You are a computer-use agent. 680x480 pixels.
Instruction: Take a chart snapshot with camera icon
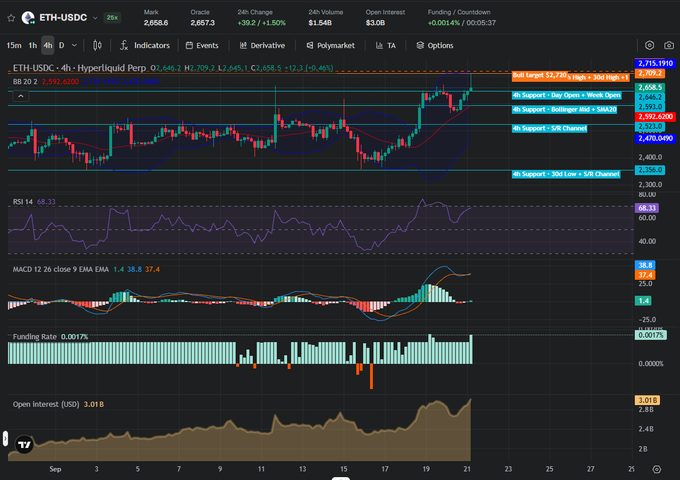tap(669, 45)
